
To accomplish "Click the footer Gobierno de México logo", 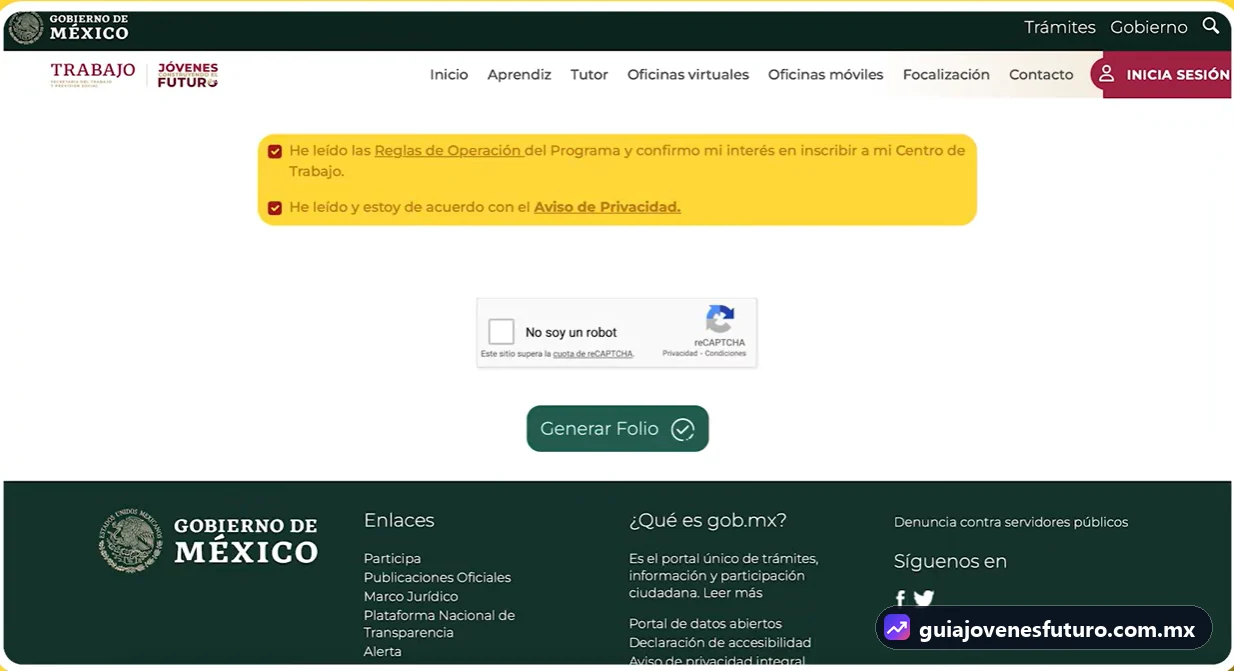I will pyautogui.click(x=208, y=540).
